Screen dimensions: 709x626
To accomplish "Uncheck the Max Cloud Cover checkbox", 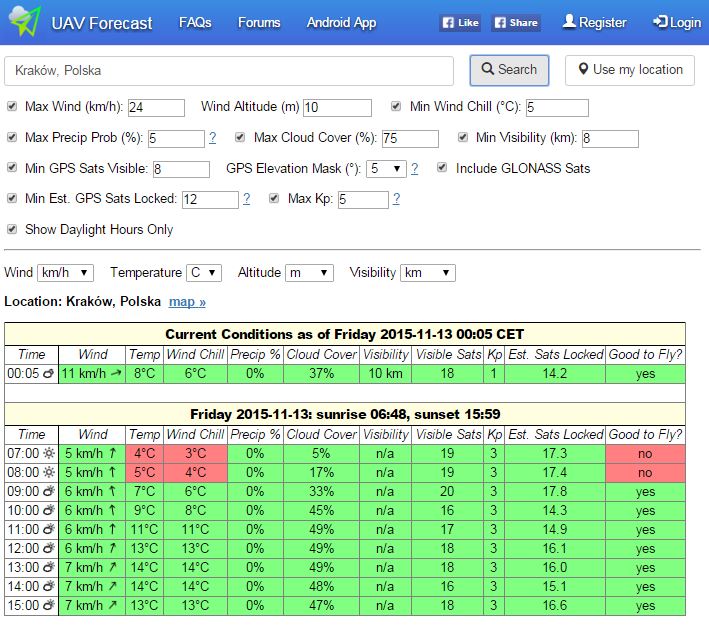I will pyautogui.click(x=240, y=137).
